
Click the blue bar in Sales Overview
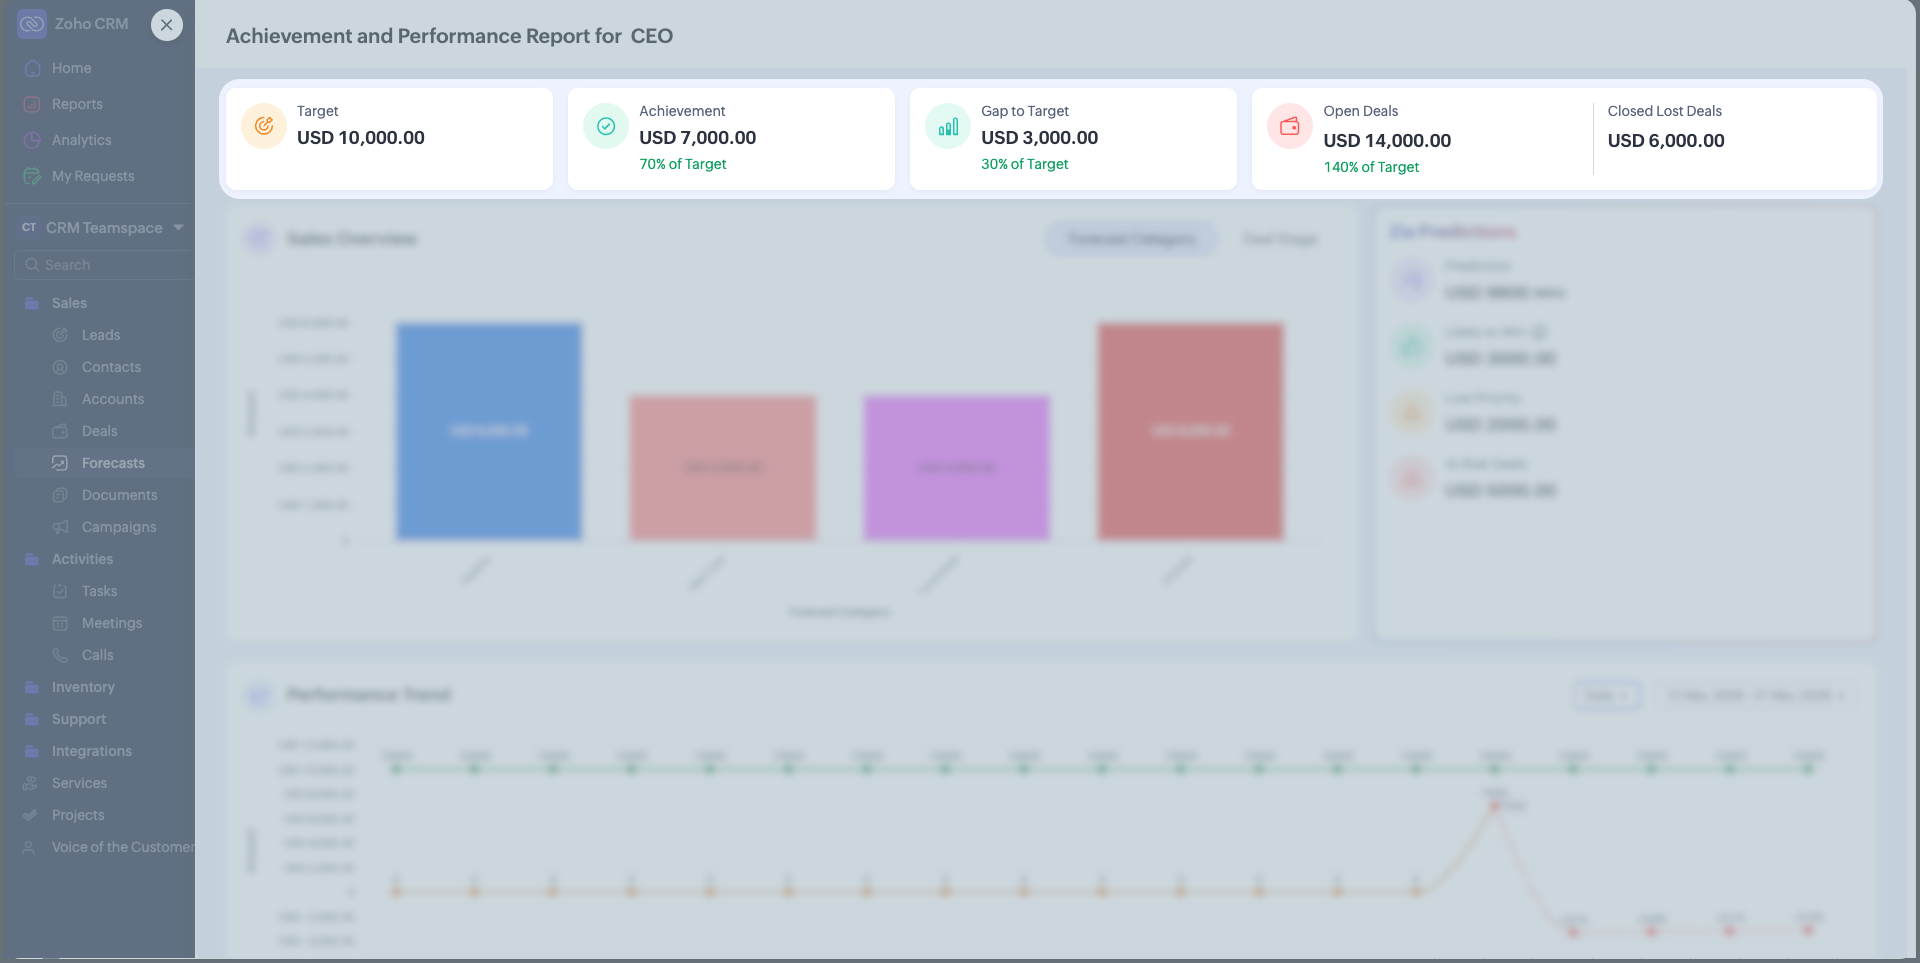tap(488, 431)
